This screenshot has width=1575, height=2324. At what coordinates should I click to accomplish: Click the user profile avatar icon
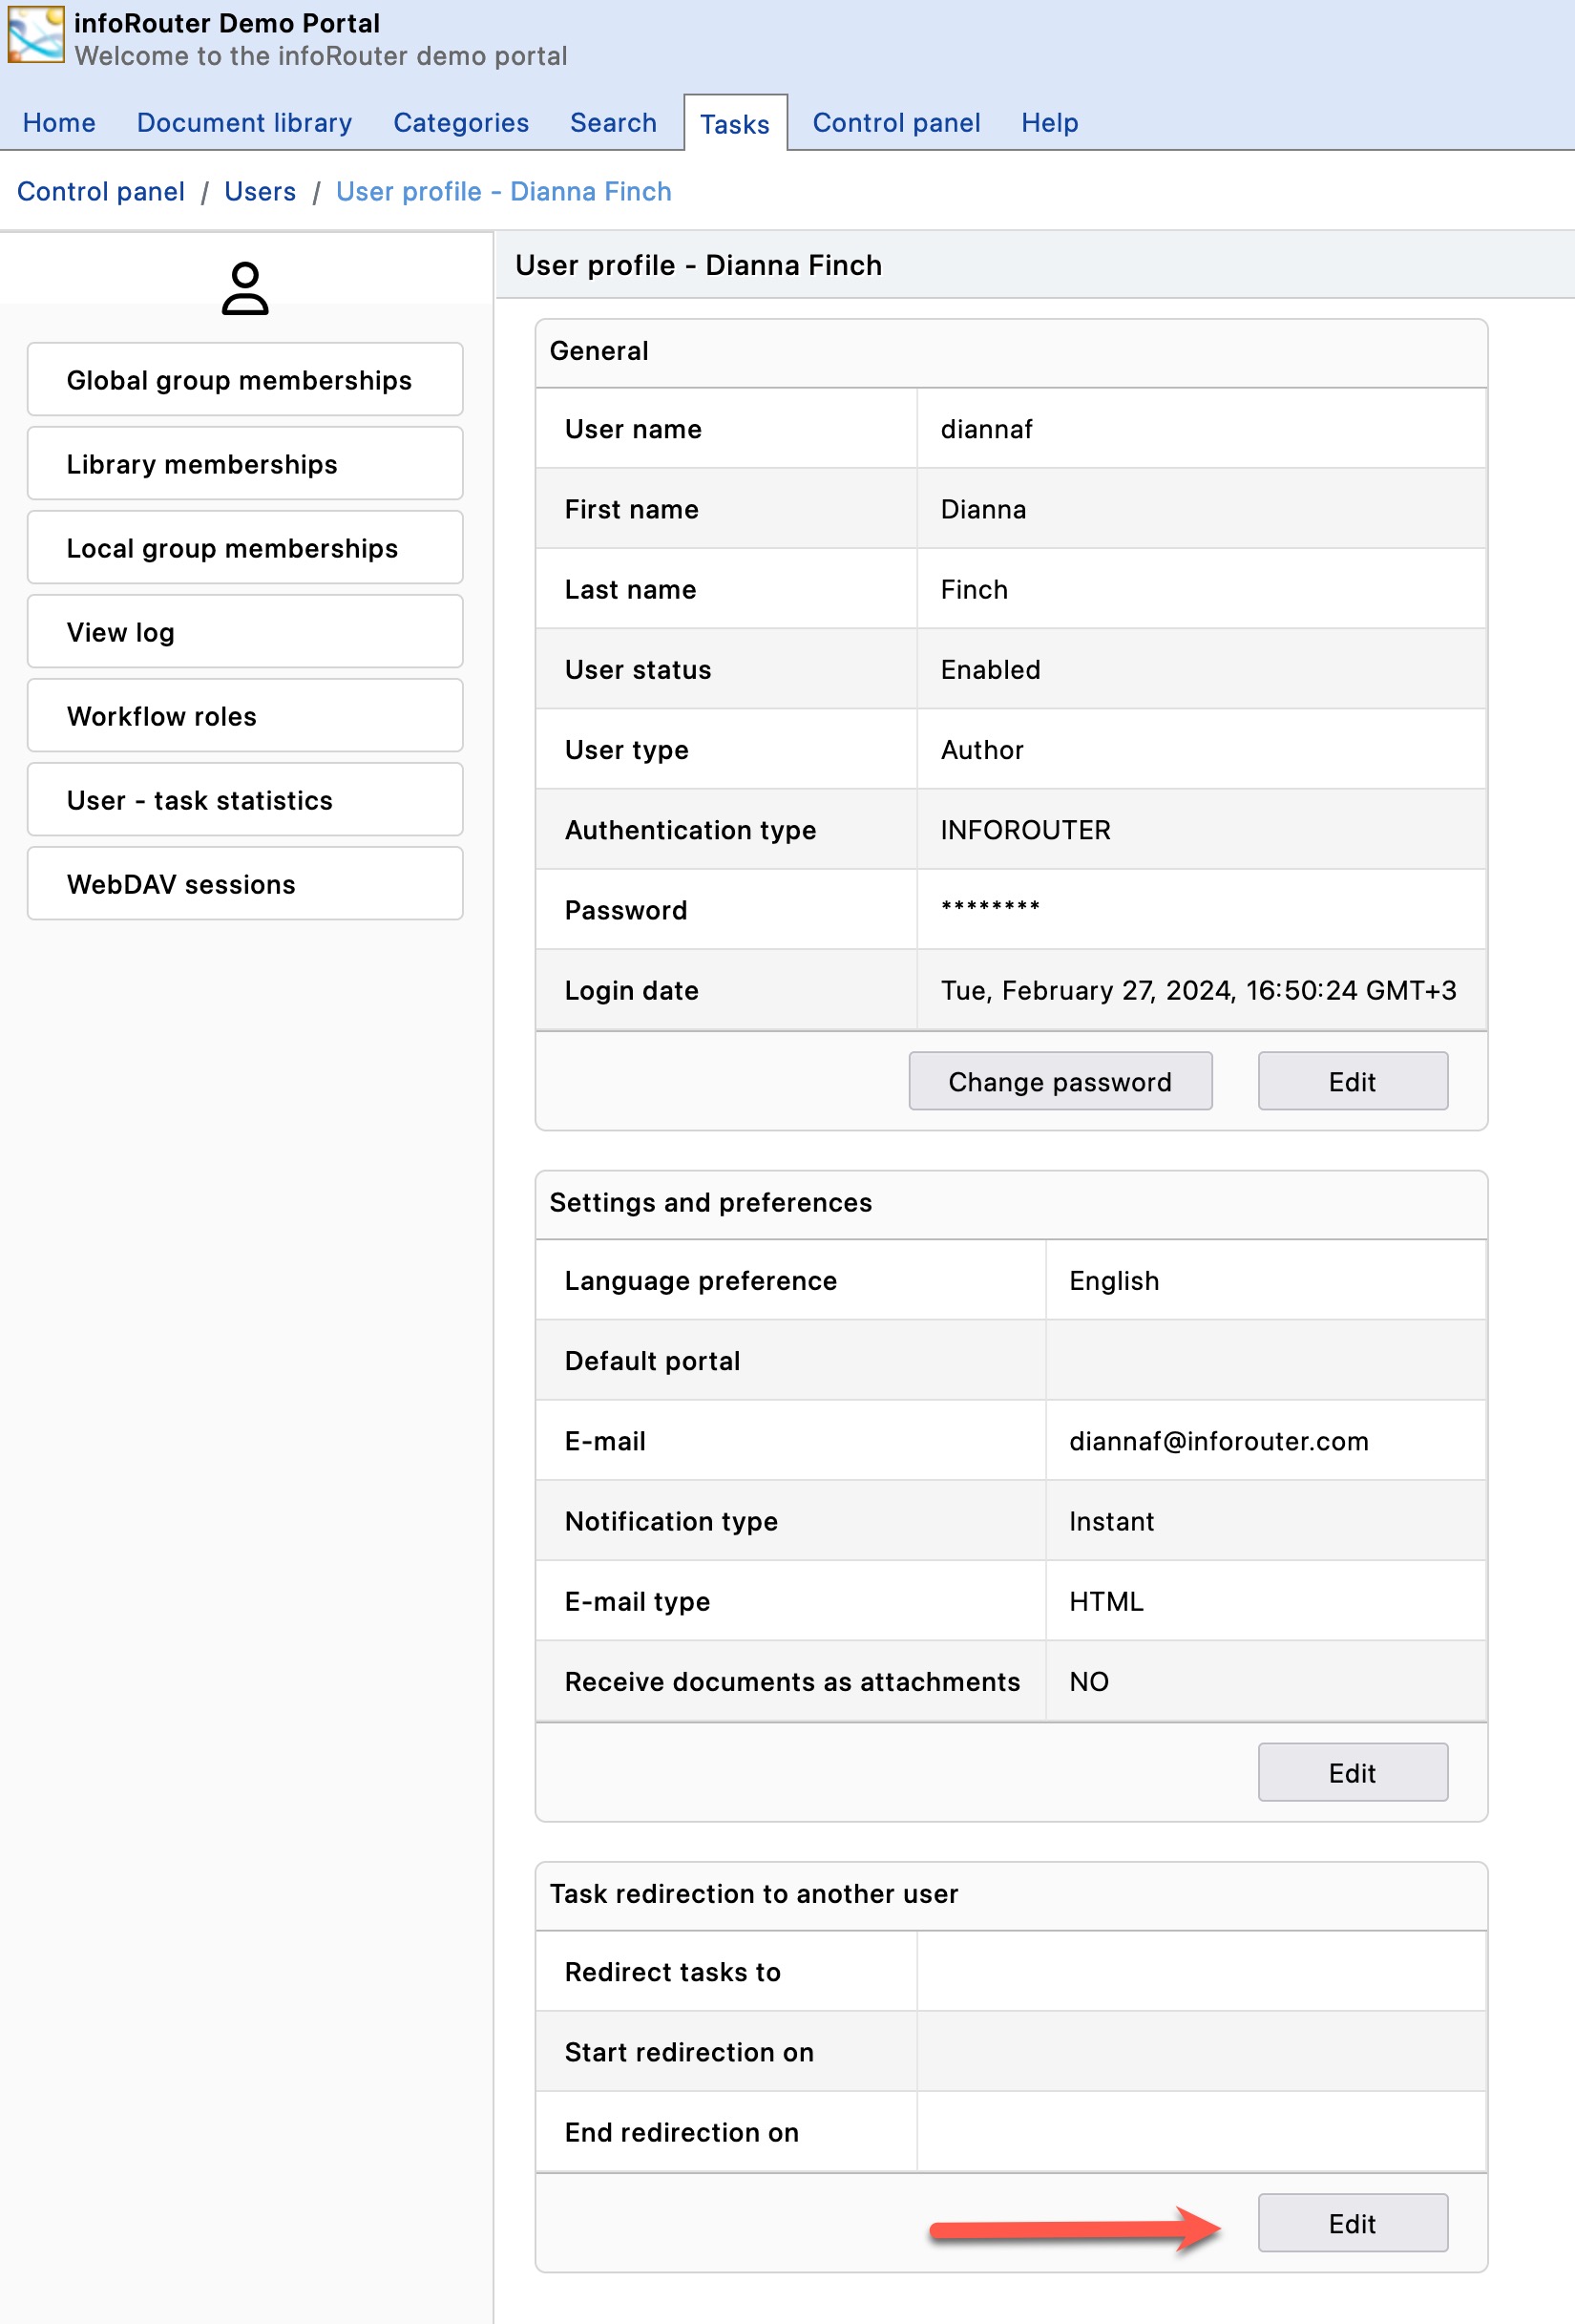(245, 289)
